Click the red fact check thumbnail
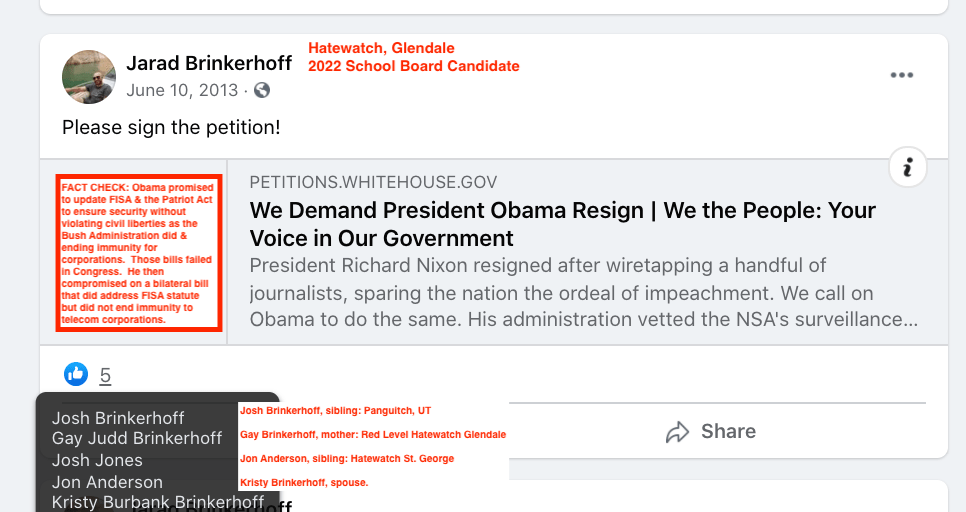Image resolution: width=966 pixels, height=512 pixels. (x=138, y=252)
